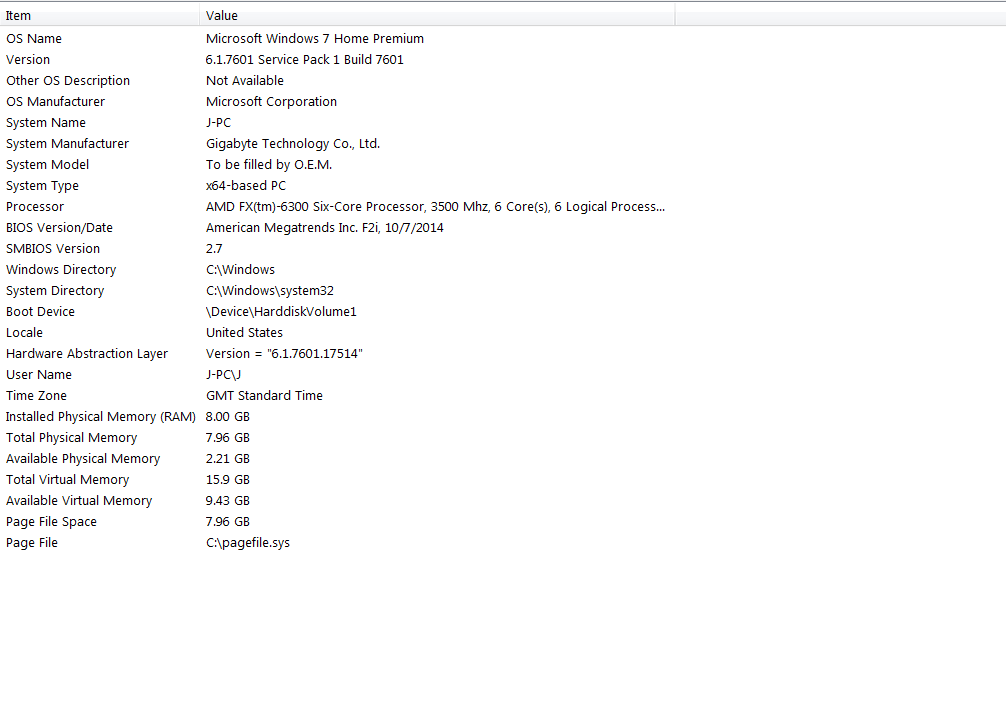This screenshot has height=710, width=1006.
Task: Select value Microsoft Windows 7 Home Premium
Action: (314, 38)
